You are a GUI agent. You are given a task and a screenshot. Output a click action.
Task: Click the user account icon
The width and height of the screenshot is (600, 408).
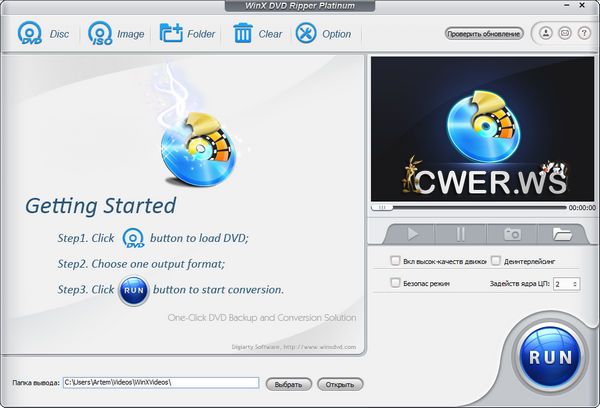tap(545, 34)
